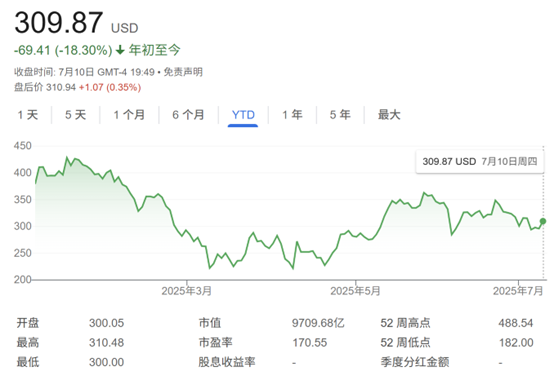Click the 450 y-axis label

(x=23, y=146)
